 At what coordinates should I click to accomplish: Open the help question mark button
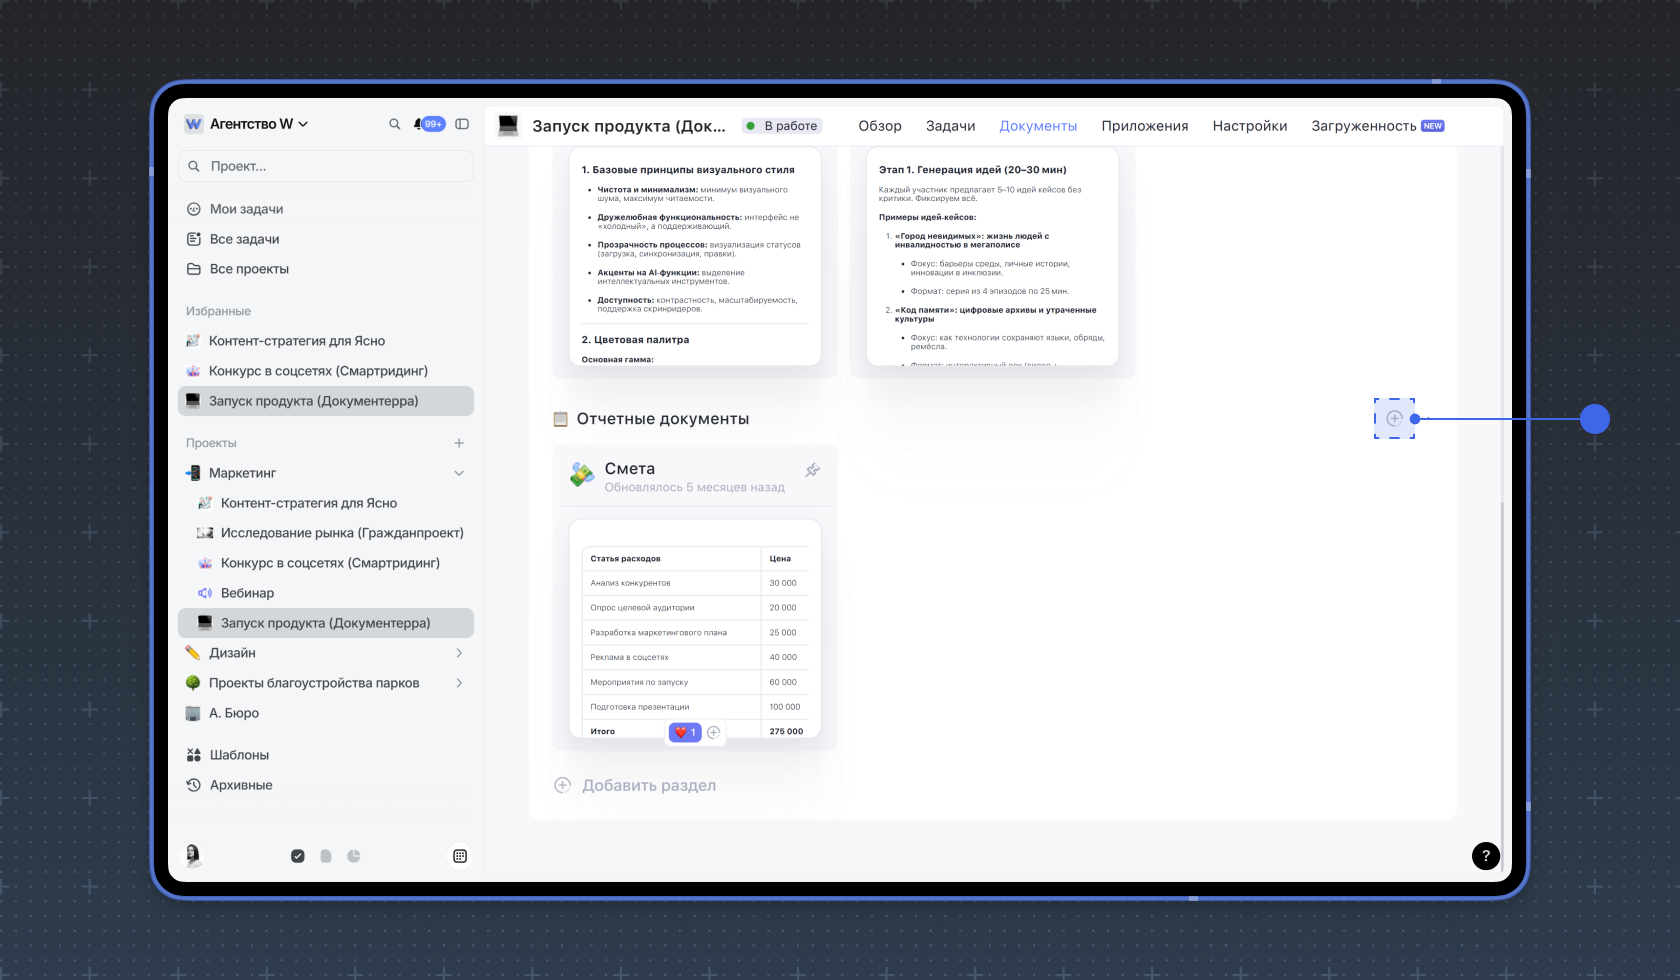1485,855
